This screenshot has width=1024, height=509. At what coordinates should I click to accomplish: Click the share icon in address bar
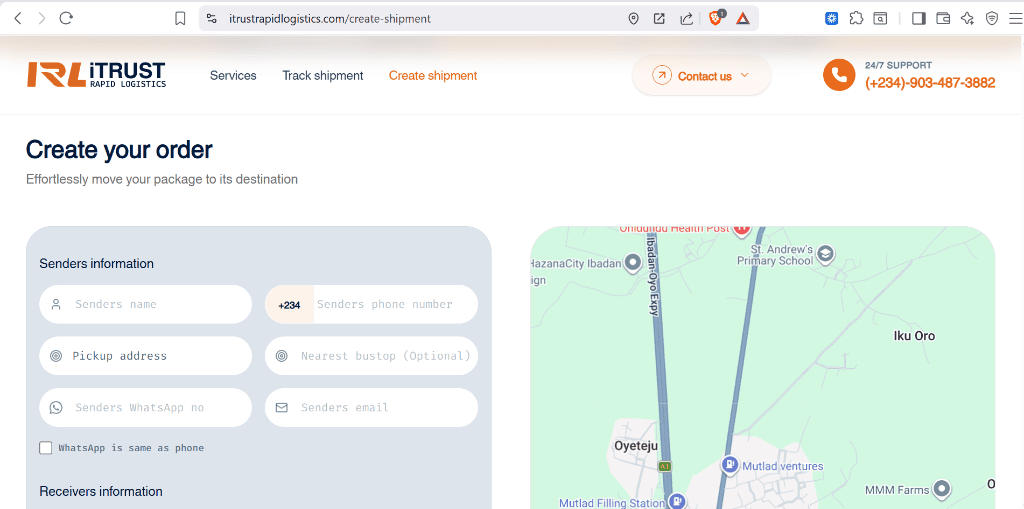(x=686, y=18)
